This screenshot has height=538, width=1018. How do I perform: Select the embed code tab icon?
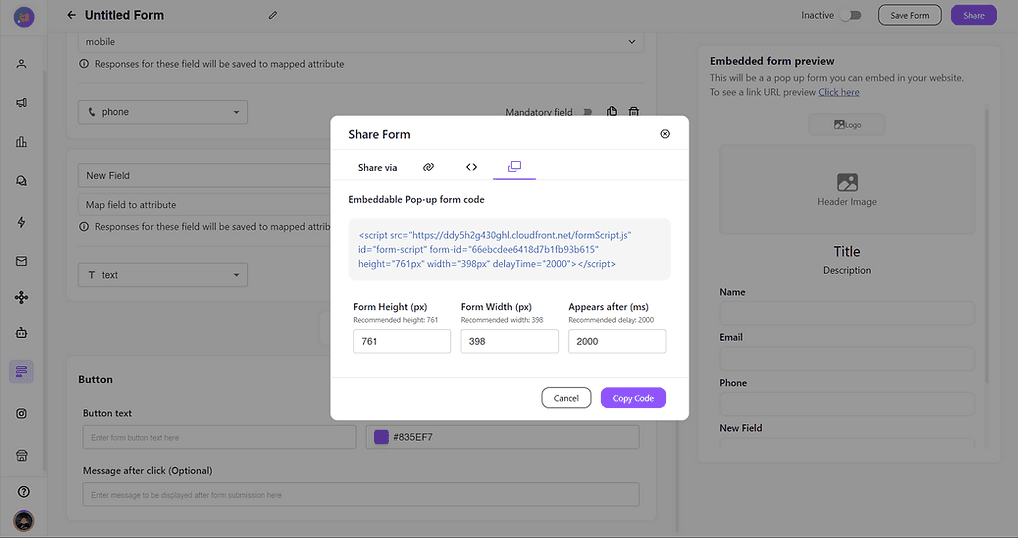tap(471, 167)
